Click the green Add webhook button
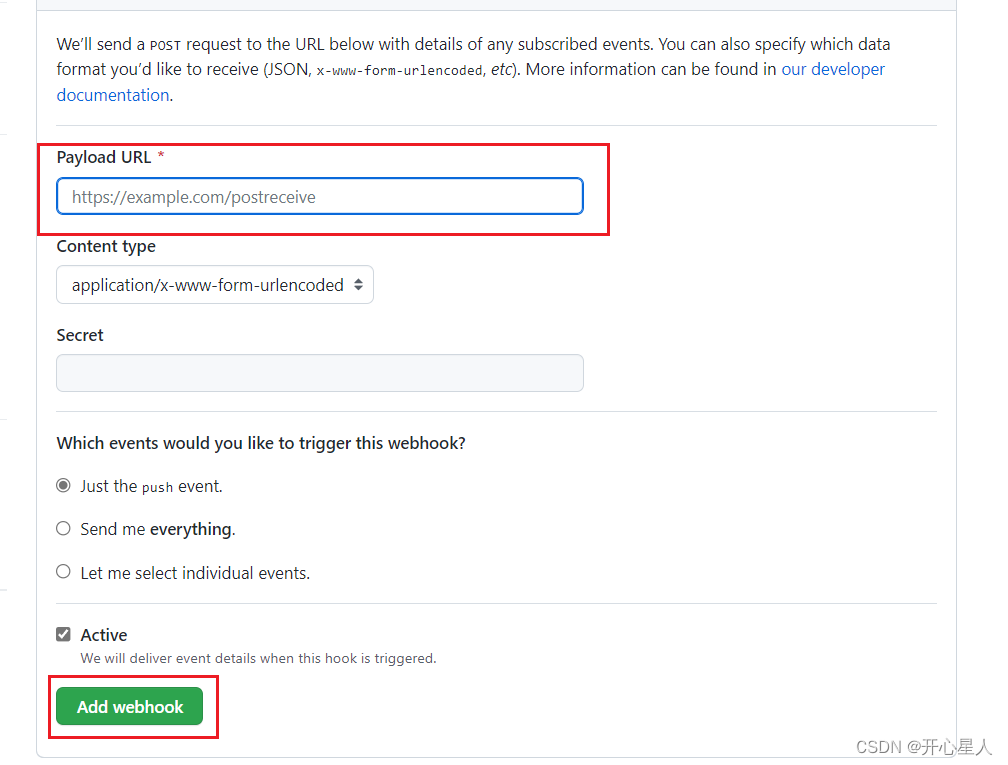Image resolution: width=1008 pixels, height=765 pixels. pos(129,706)
